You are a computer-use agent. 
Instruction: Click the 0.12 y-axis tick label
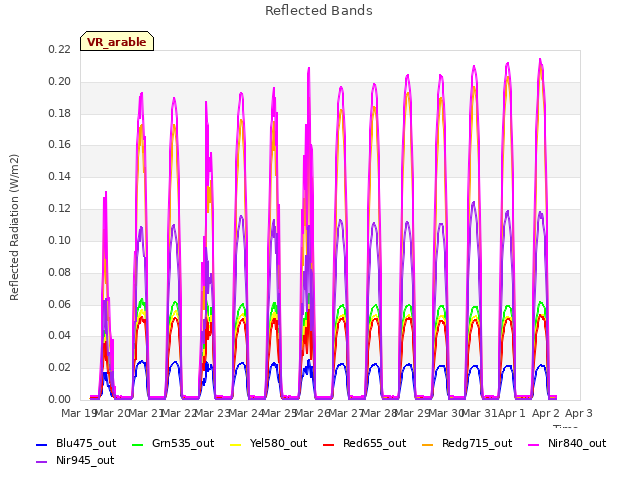click(x=59, y=208)
